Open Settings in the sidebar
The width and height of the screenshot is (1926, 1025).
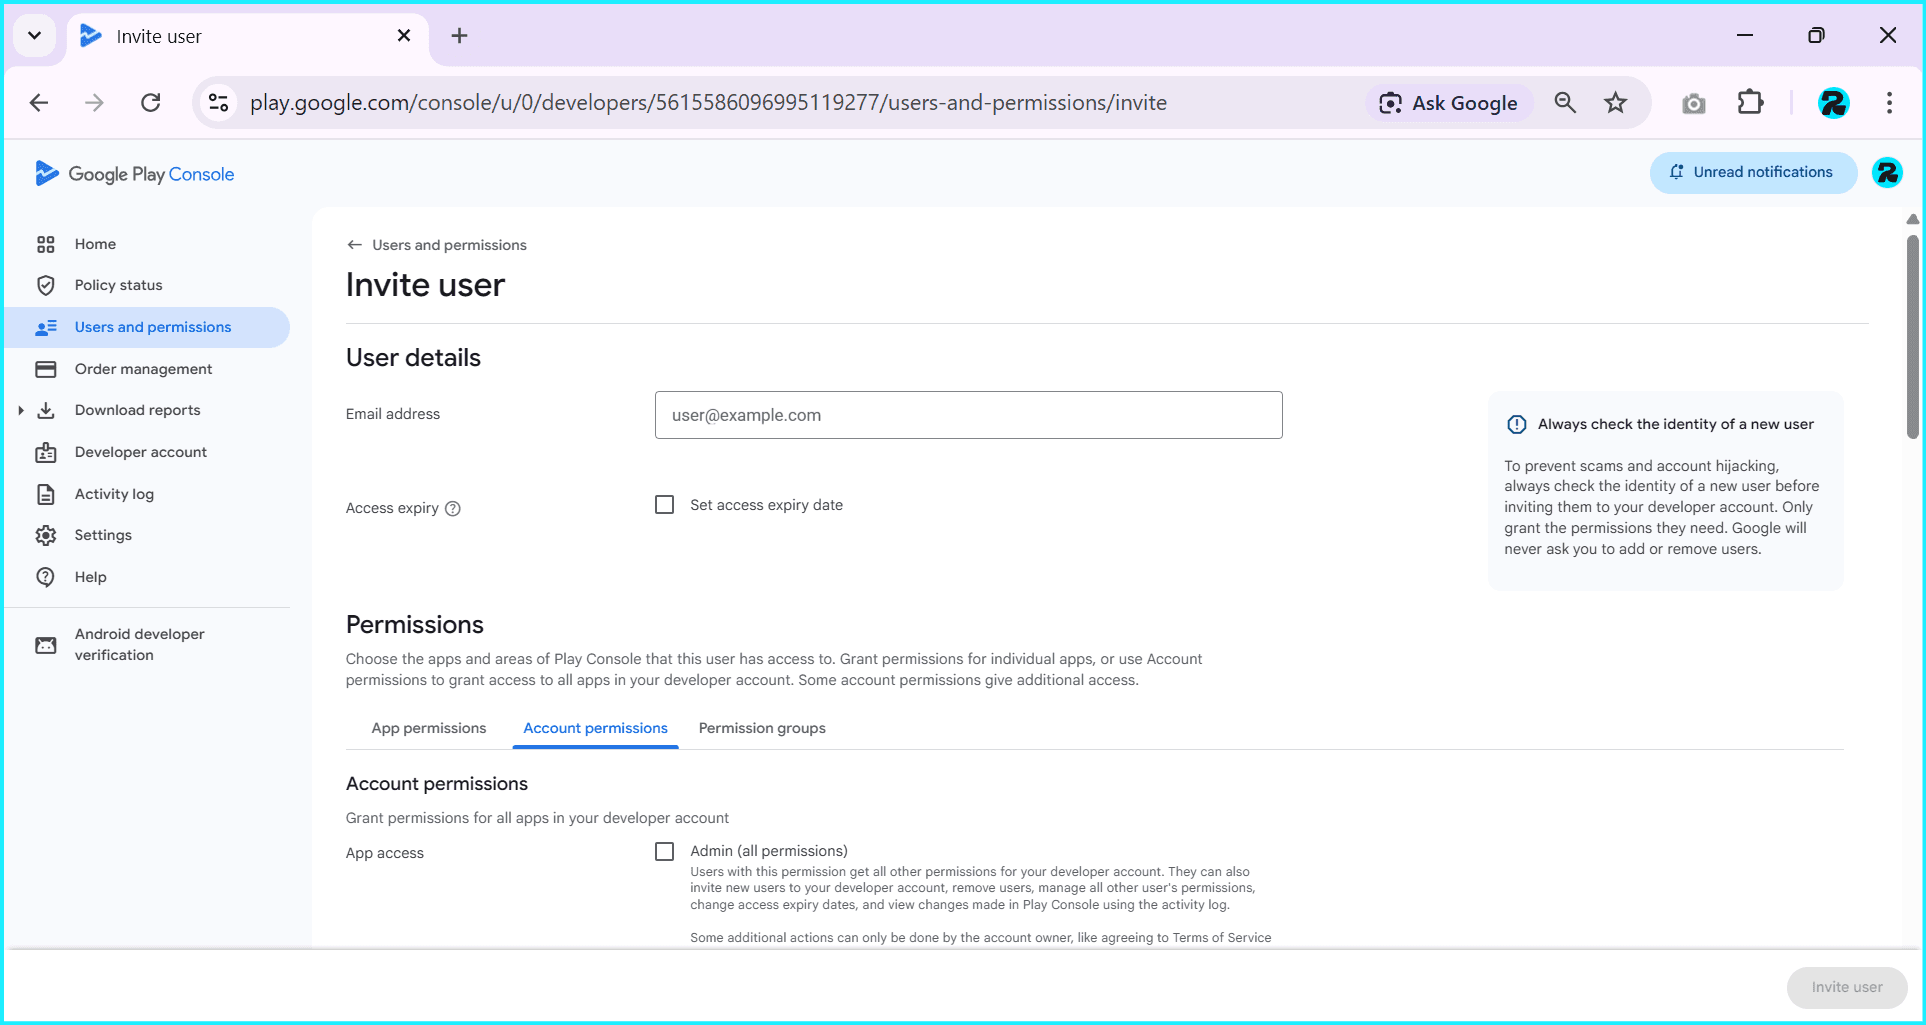147,535
